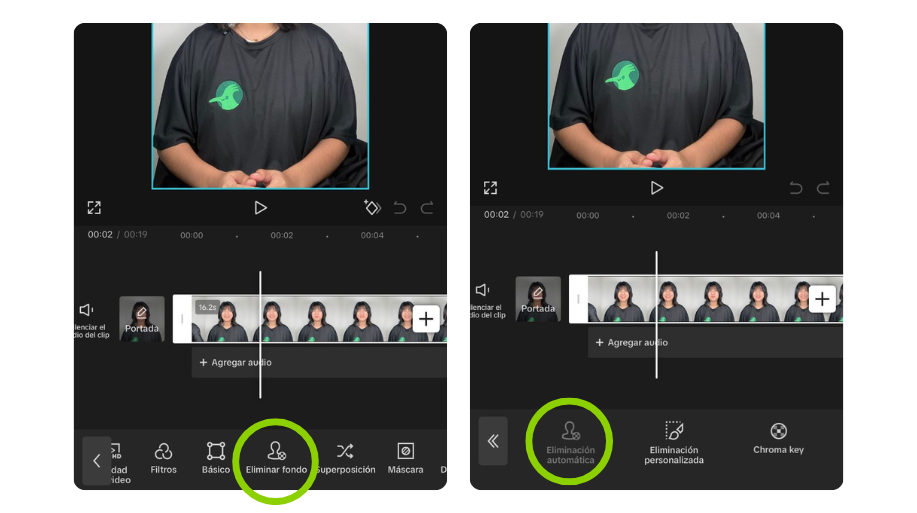Screen dimensions: 917x513
Task: Play the video in the left screen
Action: 260,208
